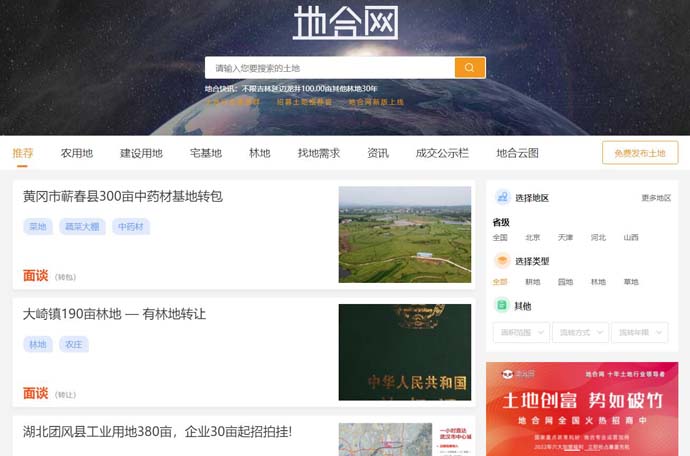Focus the land search input field
Viewport: 690px width, 456px height.
pos(330,68)
